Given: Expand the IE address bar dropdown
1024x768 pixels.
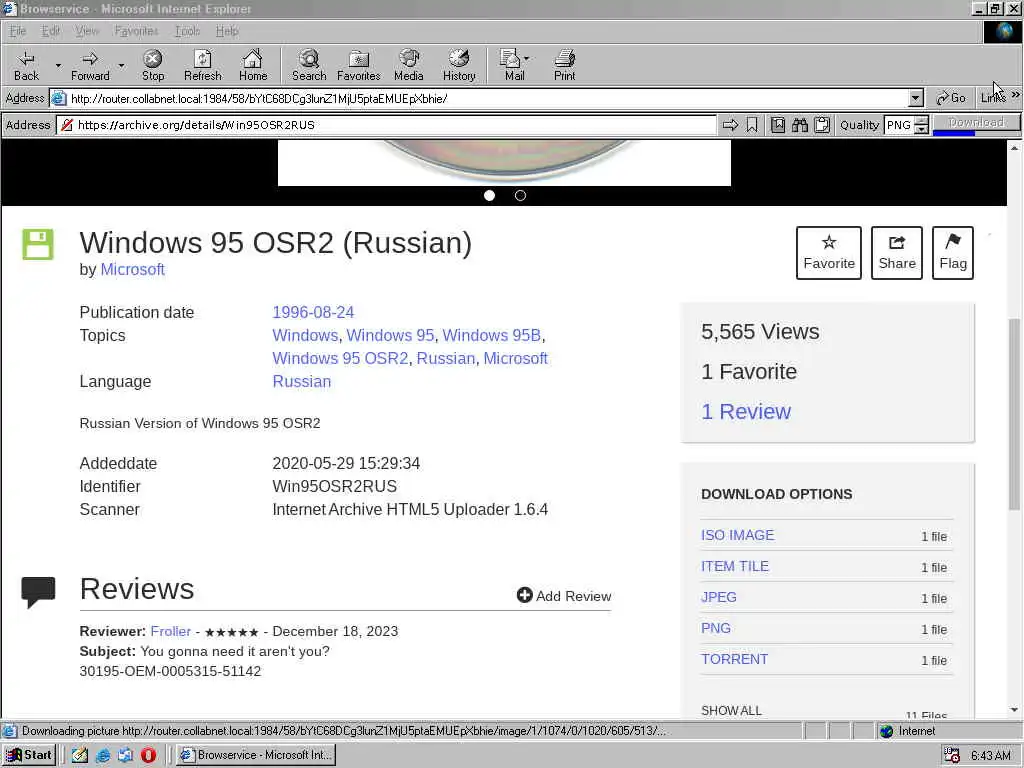Looking at the screenshot, I should (x=916, y=99).
